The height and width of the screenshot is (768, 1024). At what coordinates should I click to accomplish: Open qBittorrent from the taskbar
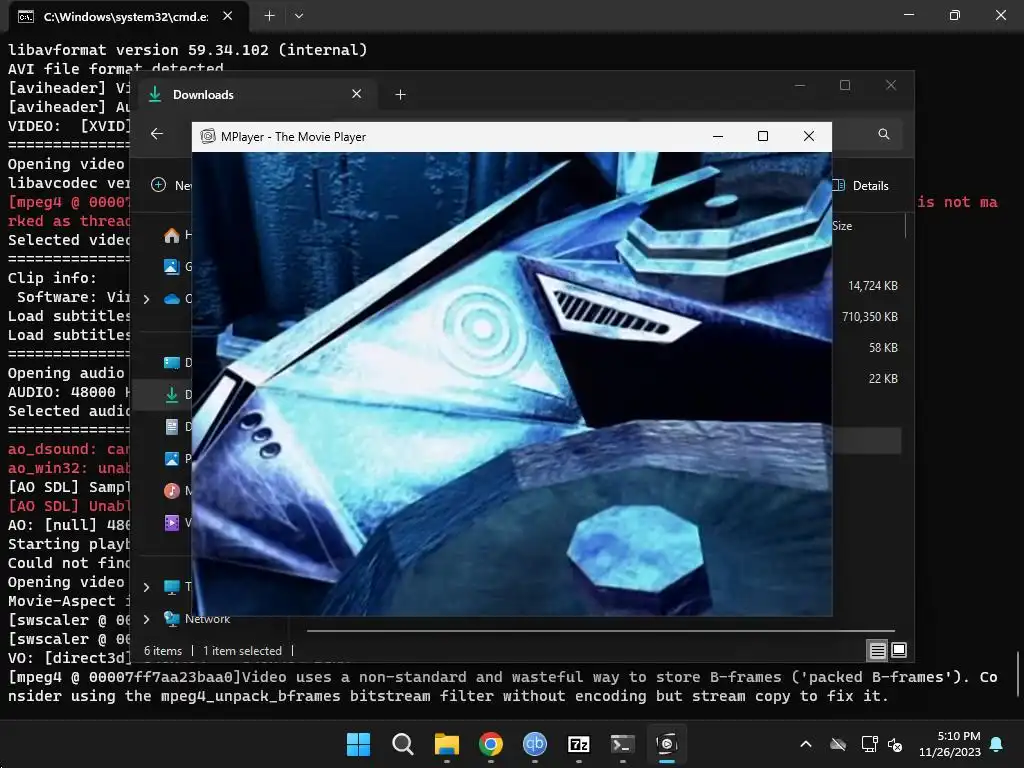pos(535,744)
